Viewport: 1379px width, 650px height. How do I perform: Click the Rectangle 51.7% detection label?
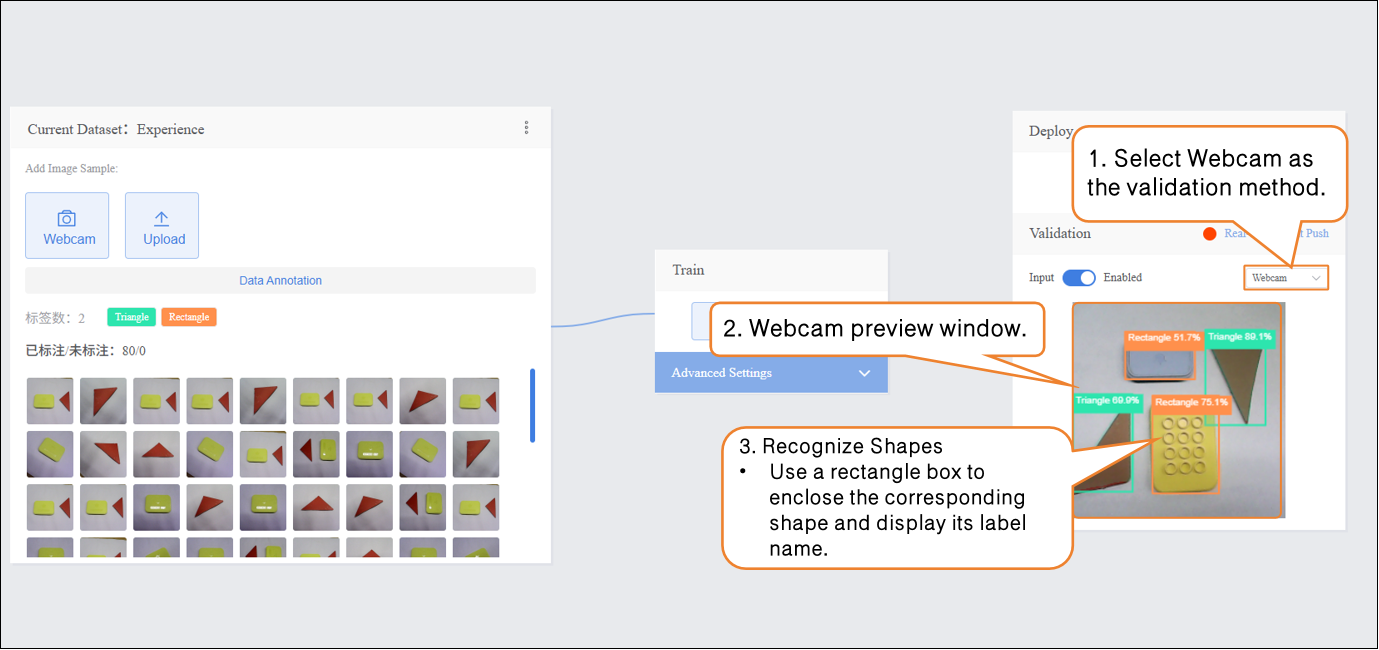tap(1163, 338)
